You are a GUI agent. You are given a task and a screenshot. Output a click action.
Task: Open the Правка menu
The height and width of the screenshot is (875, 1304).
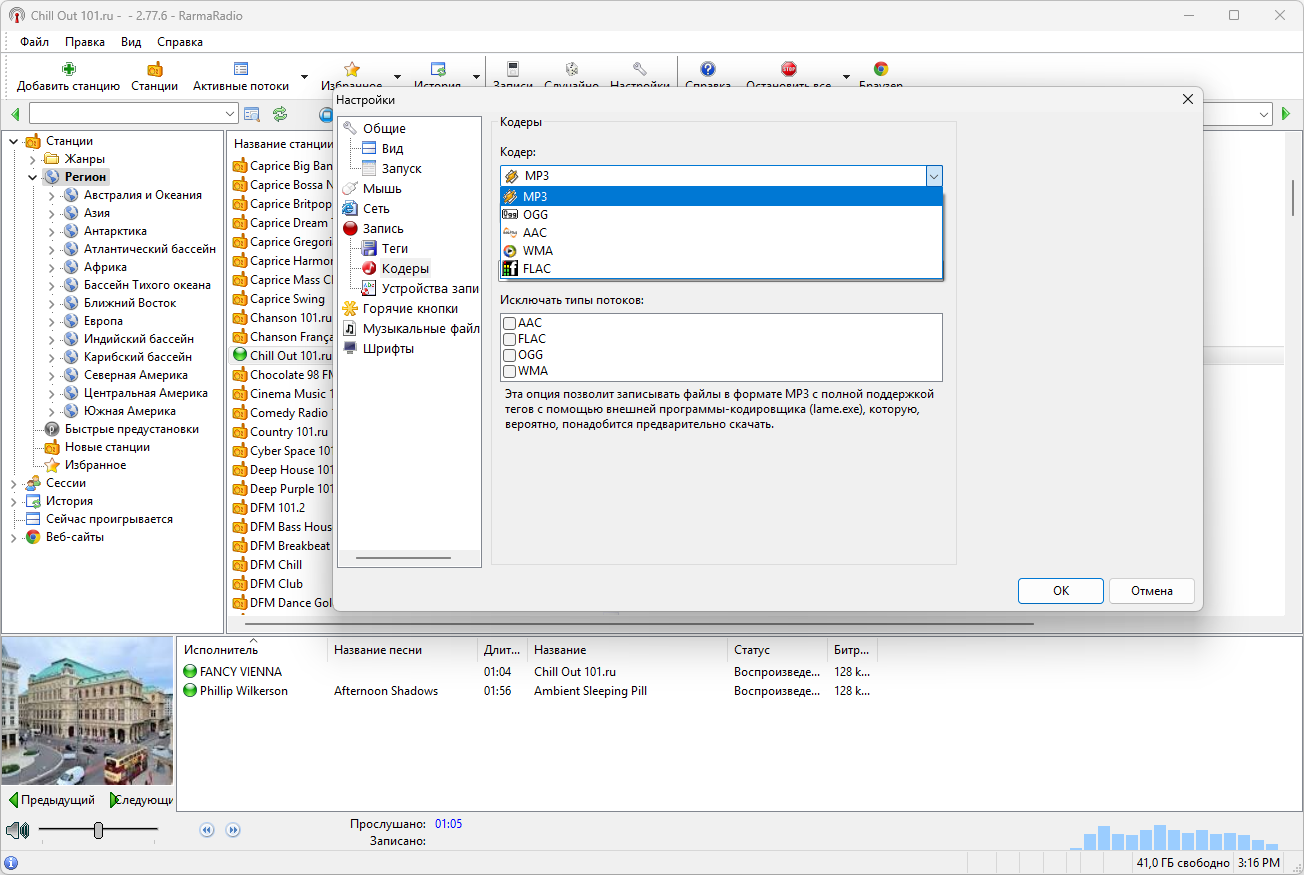[x=85, y=42]
